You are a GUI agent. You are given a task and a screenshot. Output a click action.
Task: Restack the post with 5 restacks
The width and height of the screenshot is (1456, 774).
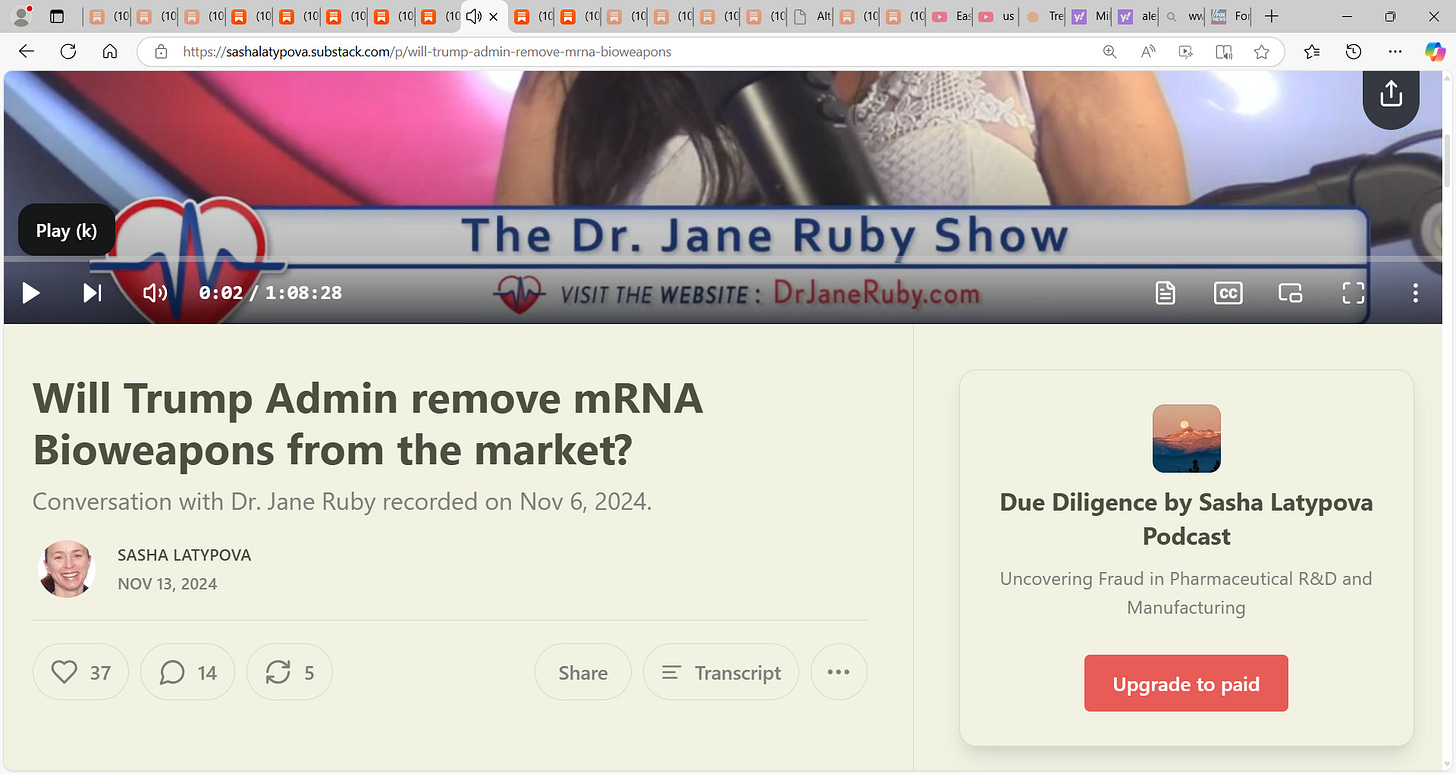coord(290,672)
